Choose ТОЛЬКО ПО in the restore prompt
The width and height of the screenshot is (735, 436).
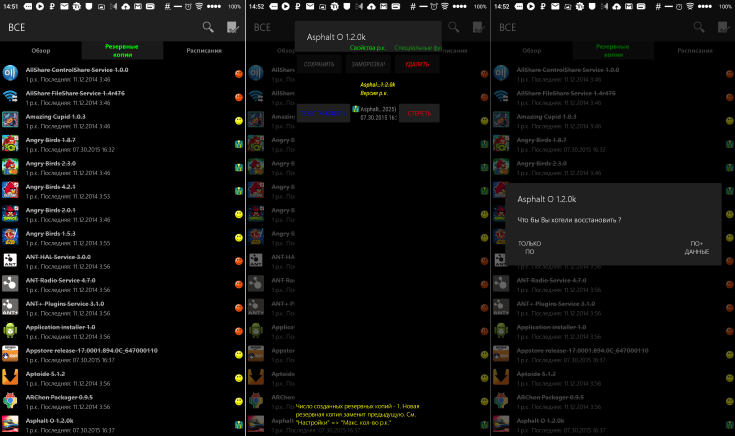coord(530,248)
